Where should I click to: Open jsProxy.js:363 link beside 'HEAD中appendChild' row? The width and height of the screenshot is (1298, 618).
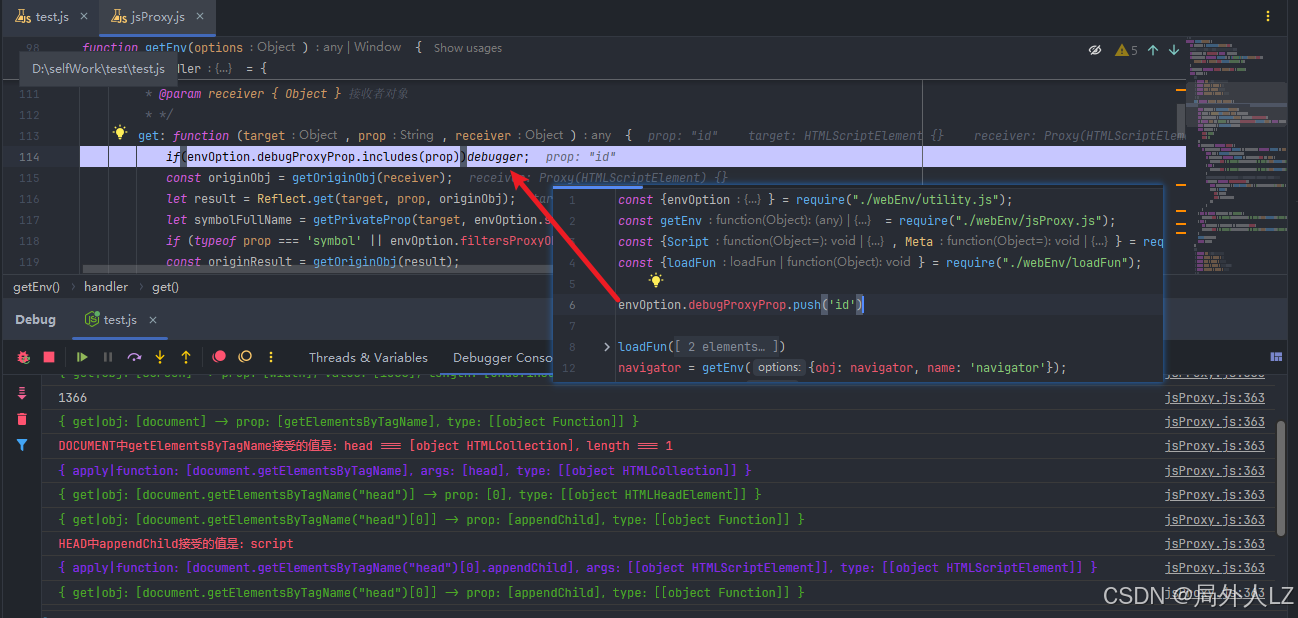coord(1214,544)
